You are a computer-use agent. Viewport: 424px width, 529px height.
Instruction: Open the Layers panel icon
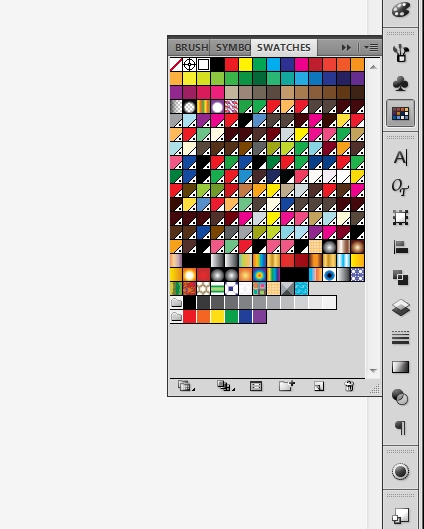(x=400, y=307)
